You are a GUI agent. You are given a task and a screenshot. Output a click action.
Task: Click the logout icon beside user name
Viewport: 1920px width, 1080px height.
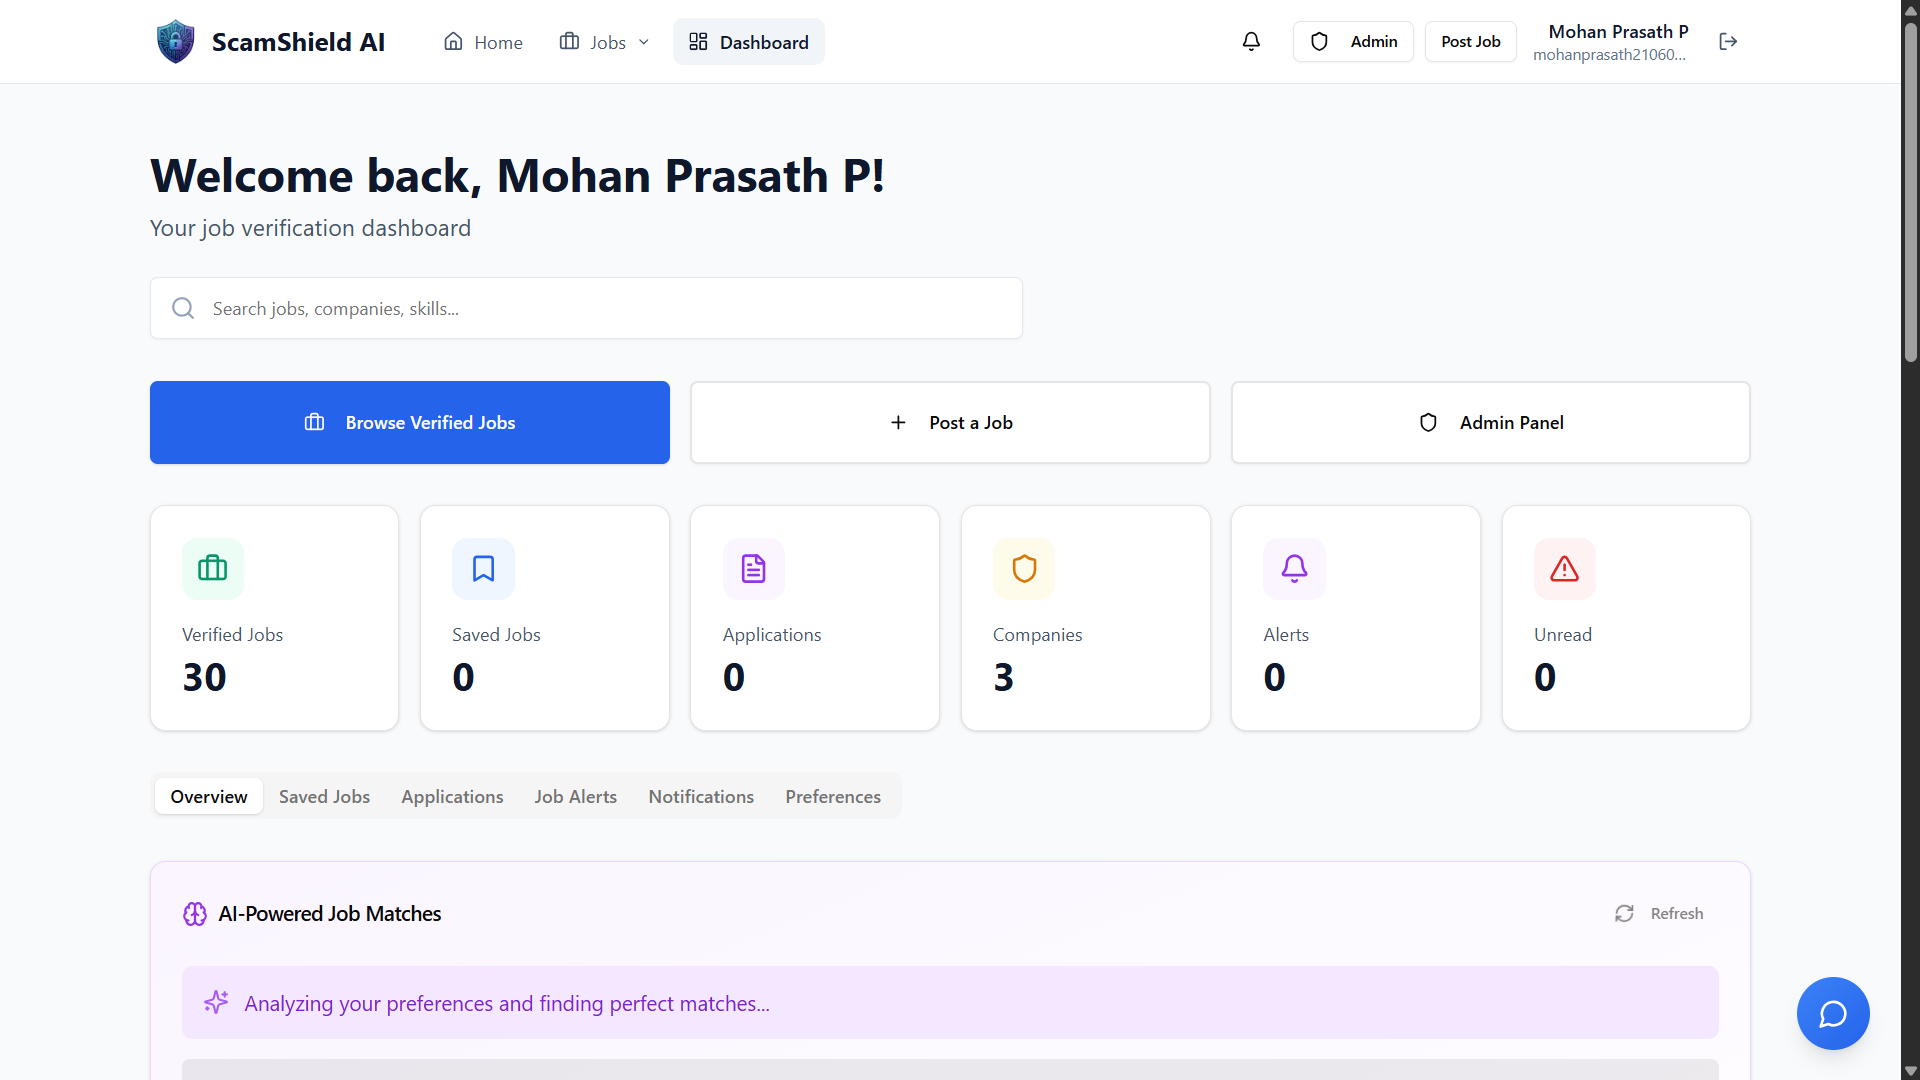click(1728, 41)
